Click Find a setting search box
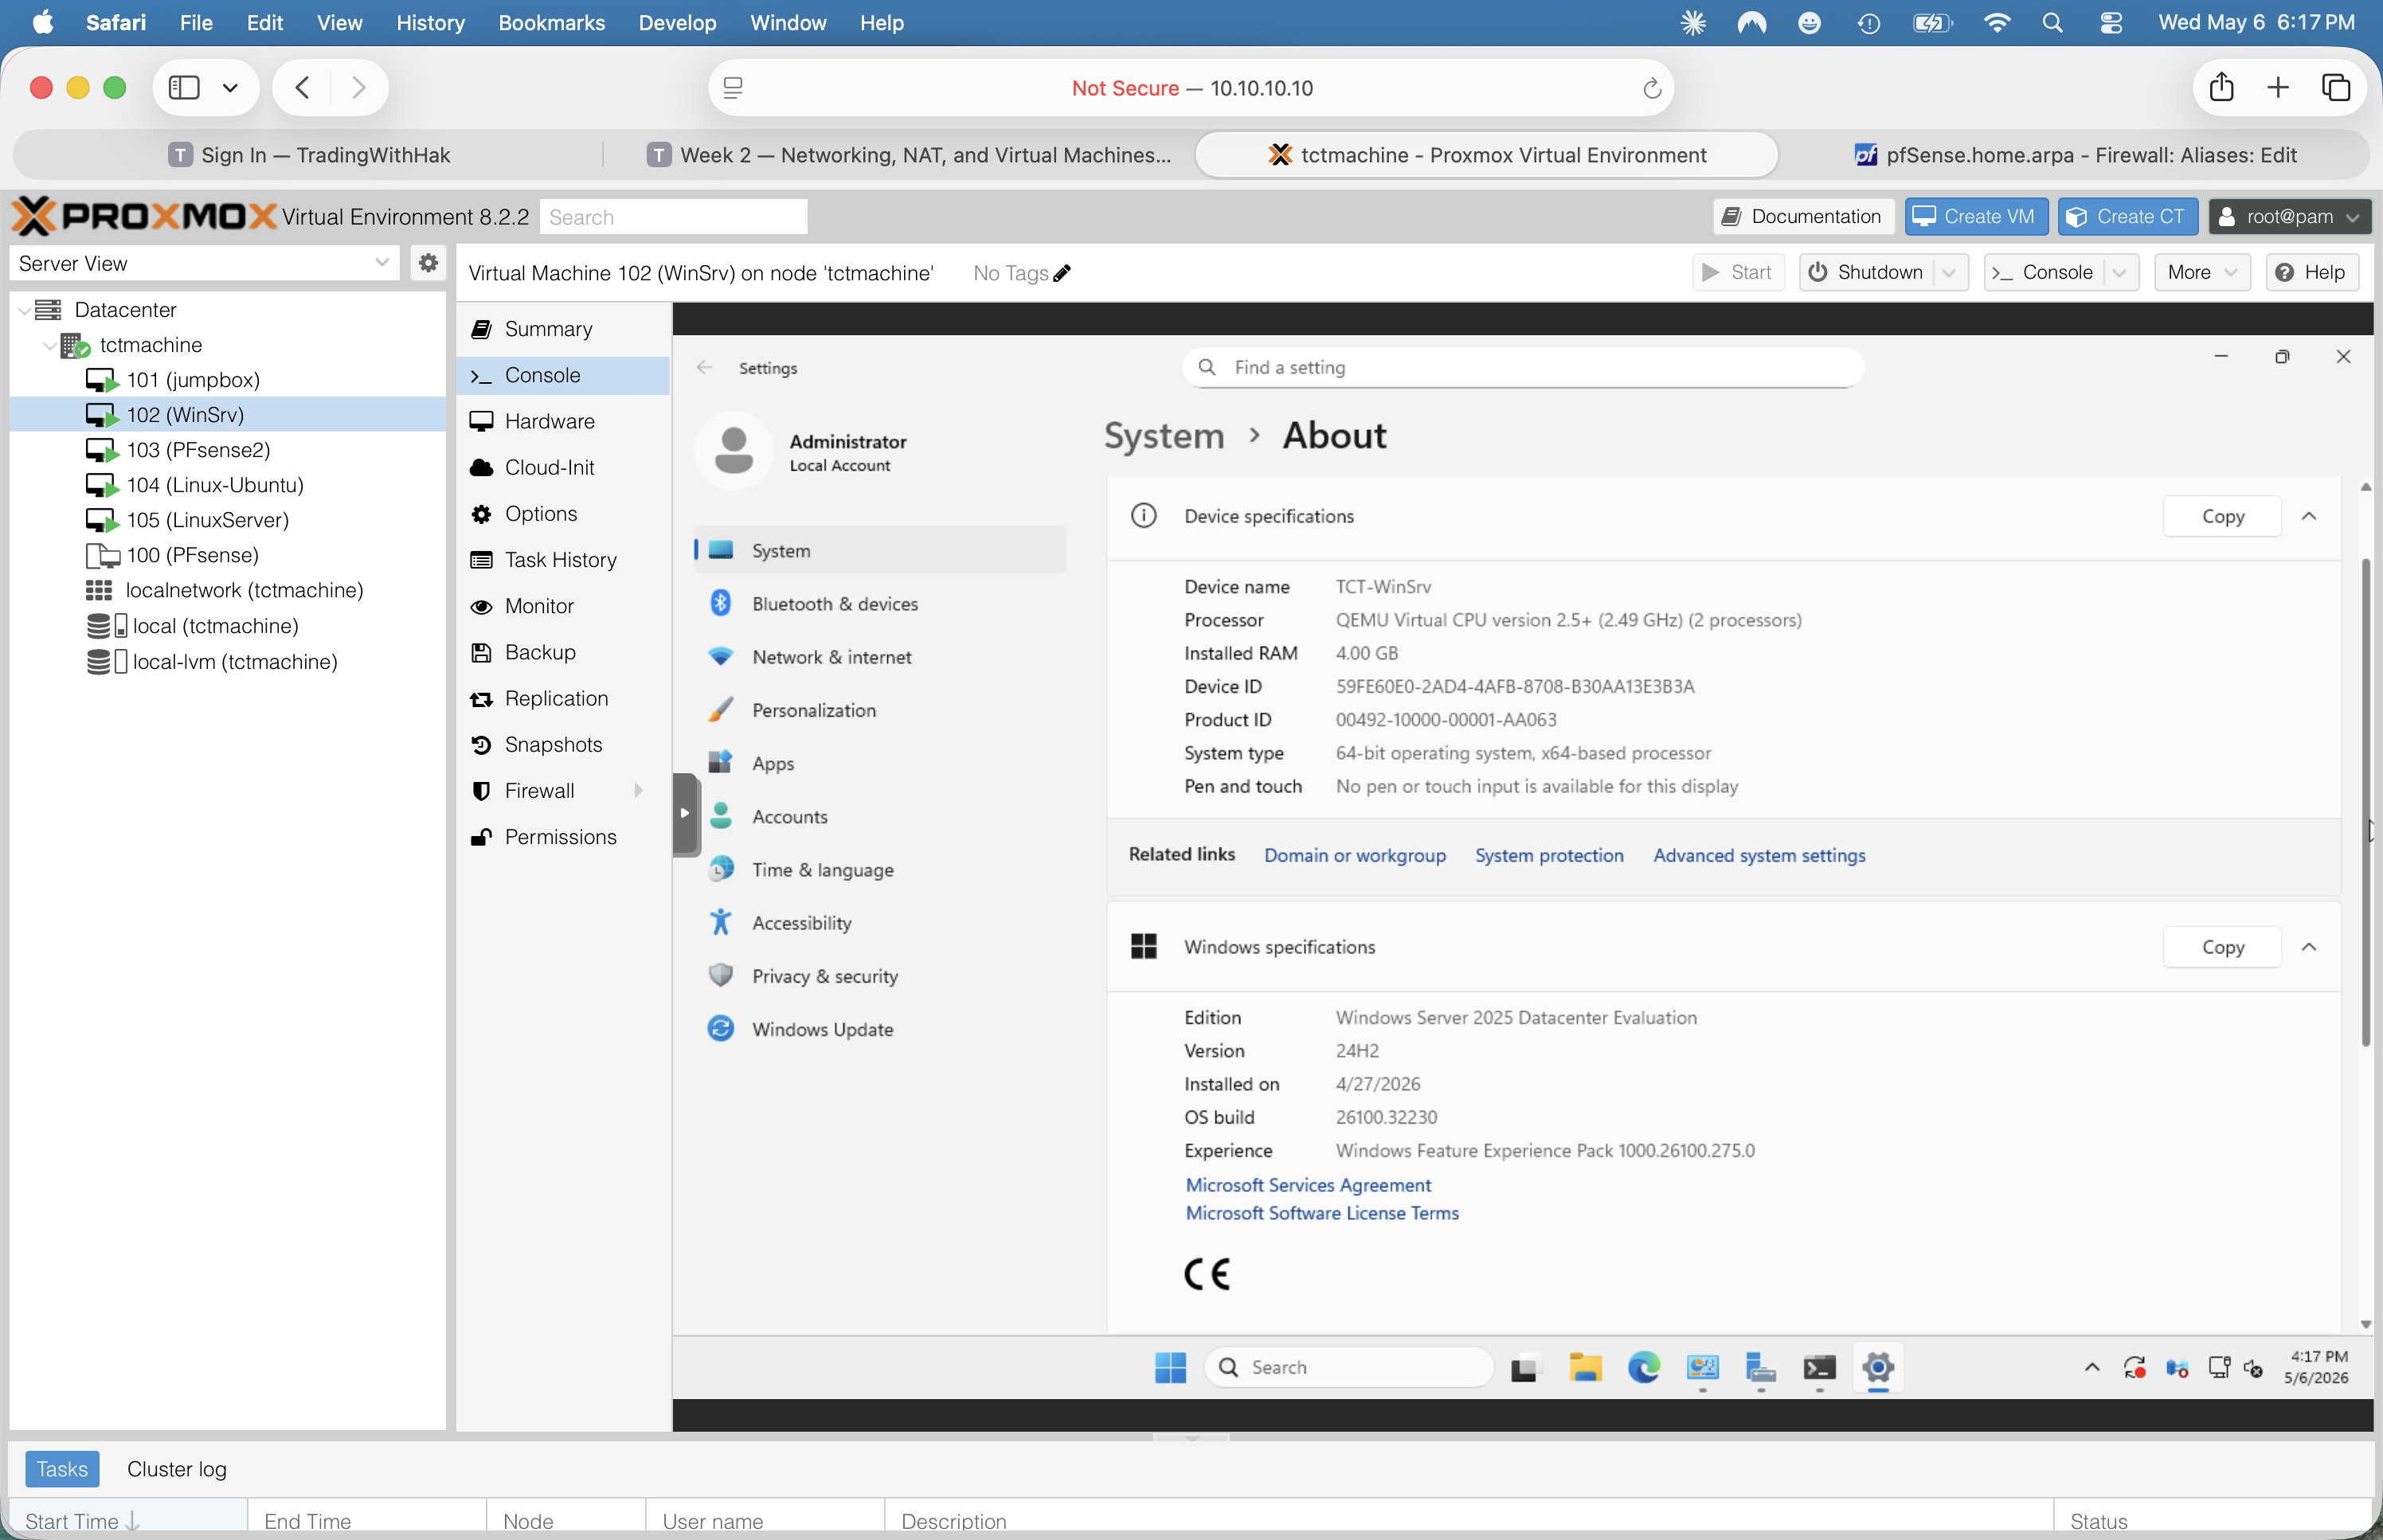 (1523, 367)
